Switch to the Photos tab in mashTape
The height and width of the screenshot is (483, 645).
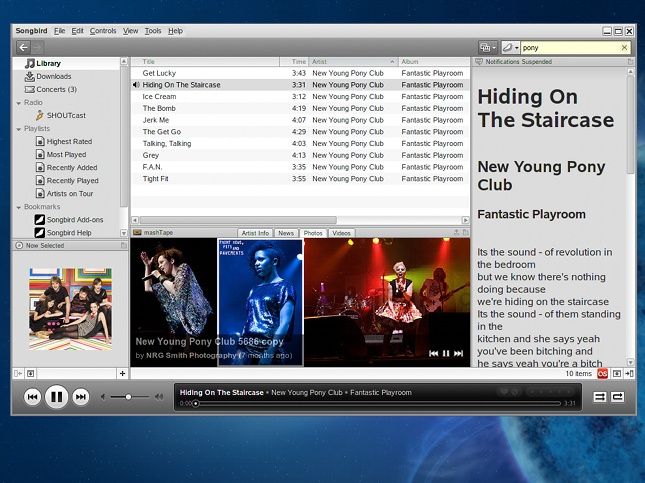pyautogui.click(x=313, y=233)
